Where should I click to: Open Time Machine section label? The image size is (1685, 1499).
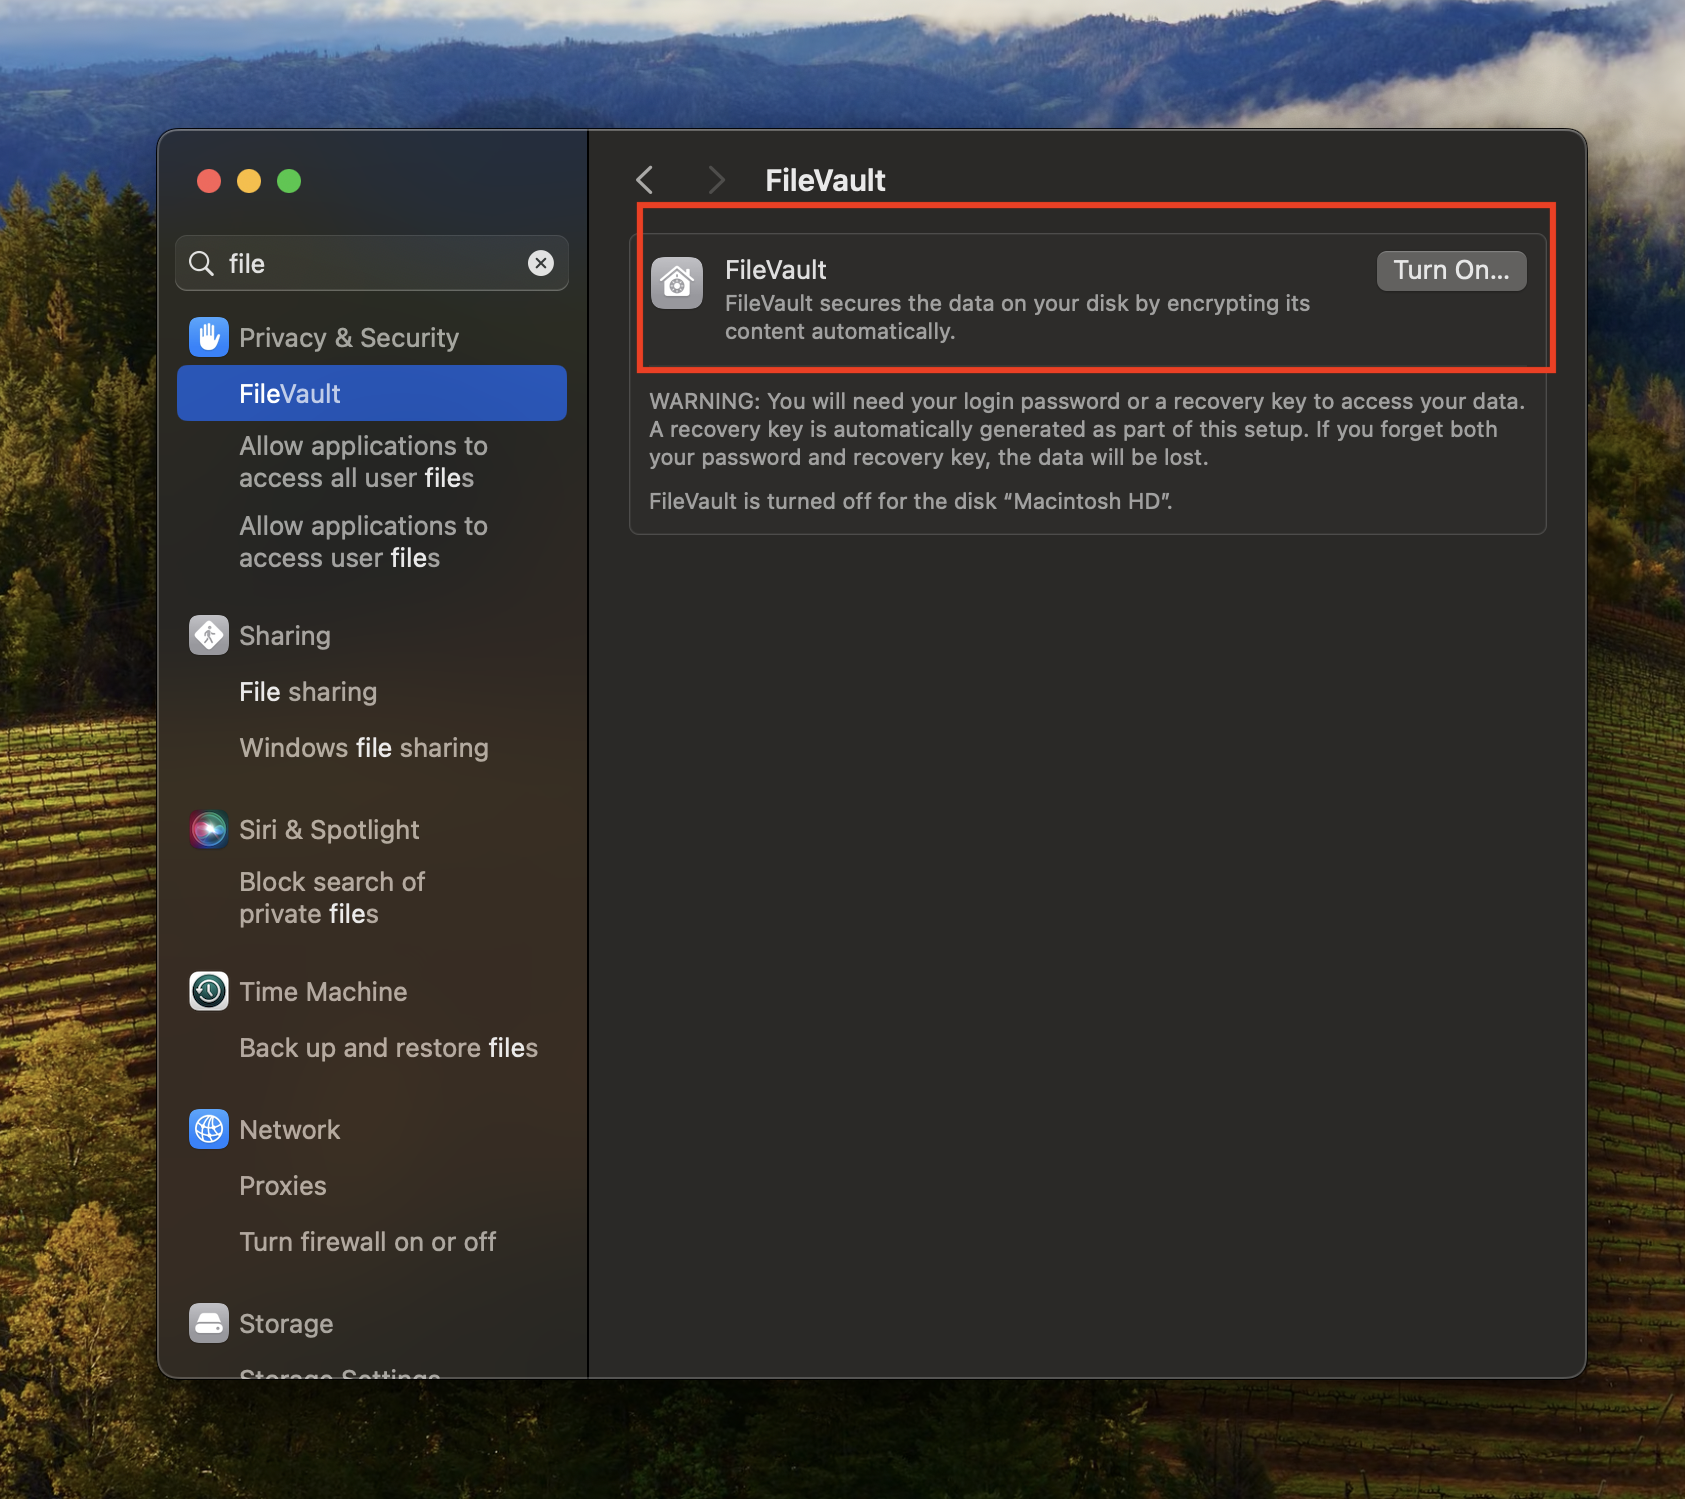pos(323,992)
